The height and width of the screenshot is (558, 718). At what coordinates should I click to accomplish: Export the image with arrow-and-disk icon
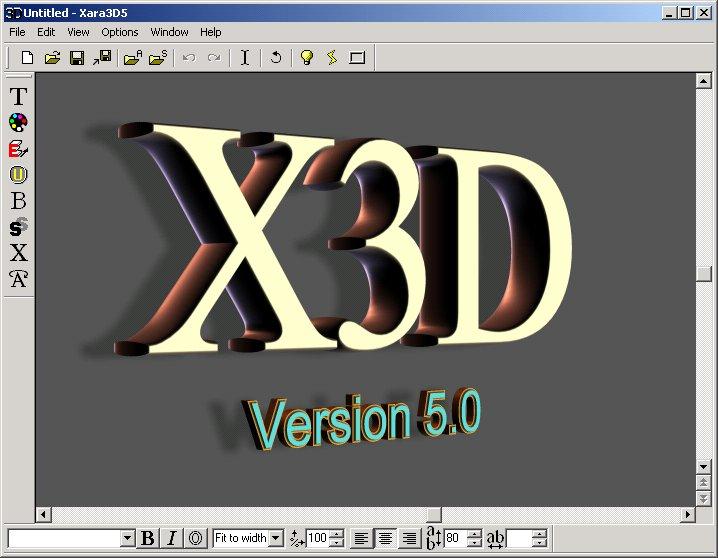(x=102, y=58)
